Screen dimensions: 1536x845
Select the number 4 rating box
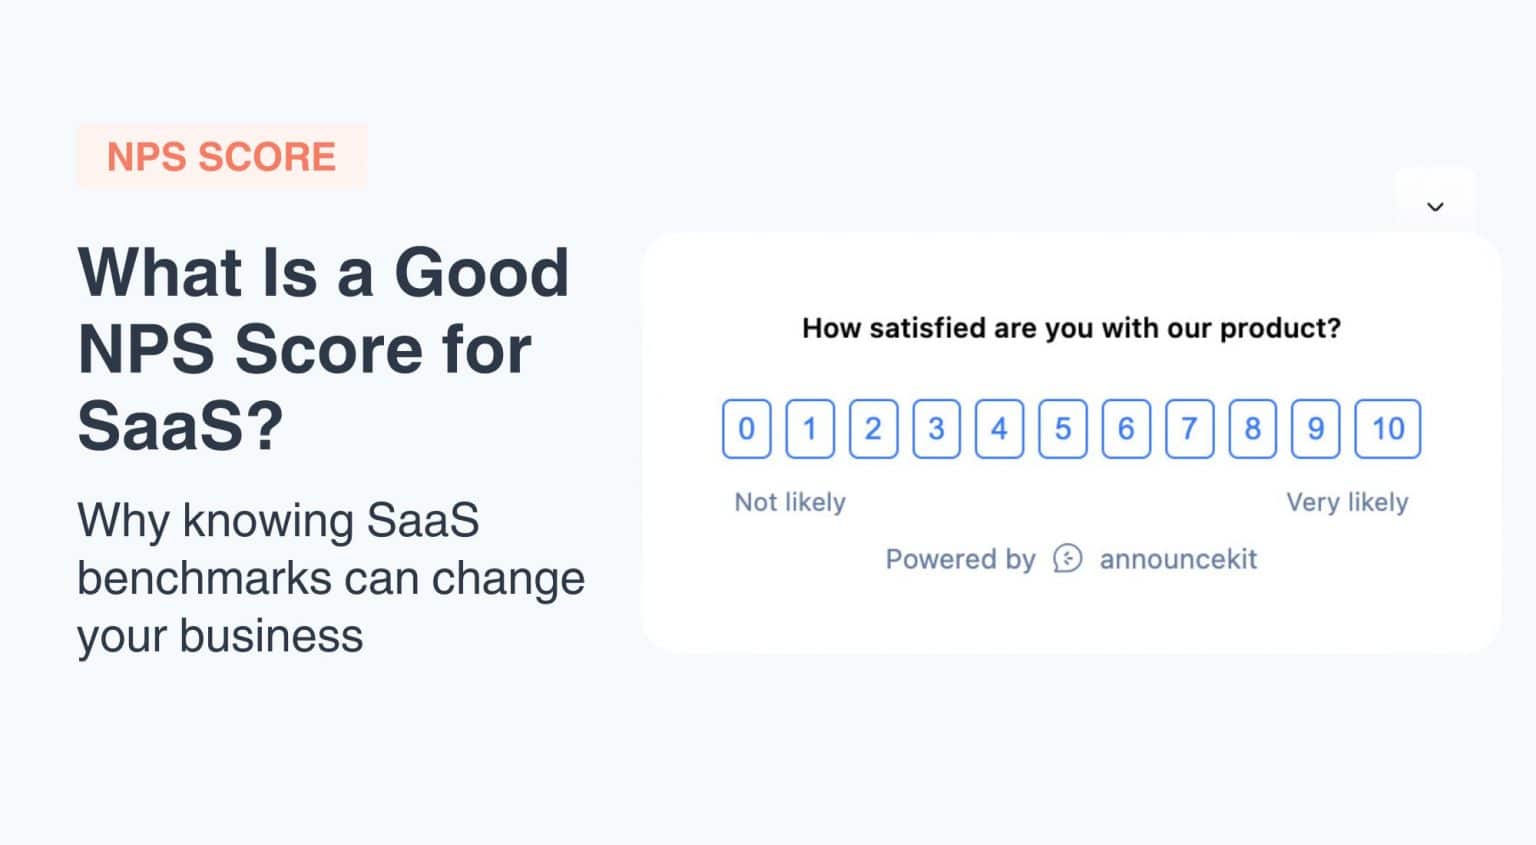[999, 428]
